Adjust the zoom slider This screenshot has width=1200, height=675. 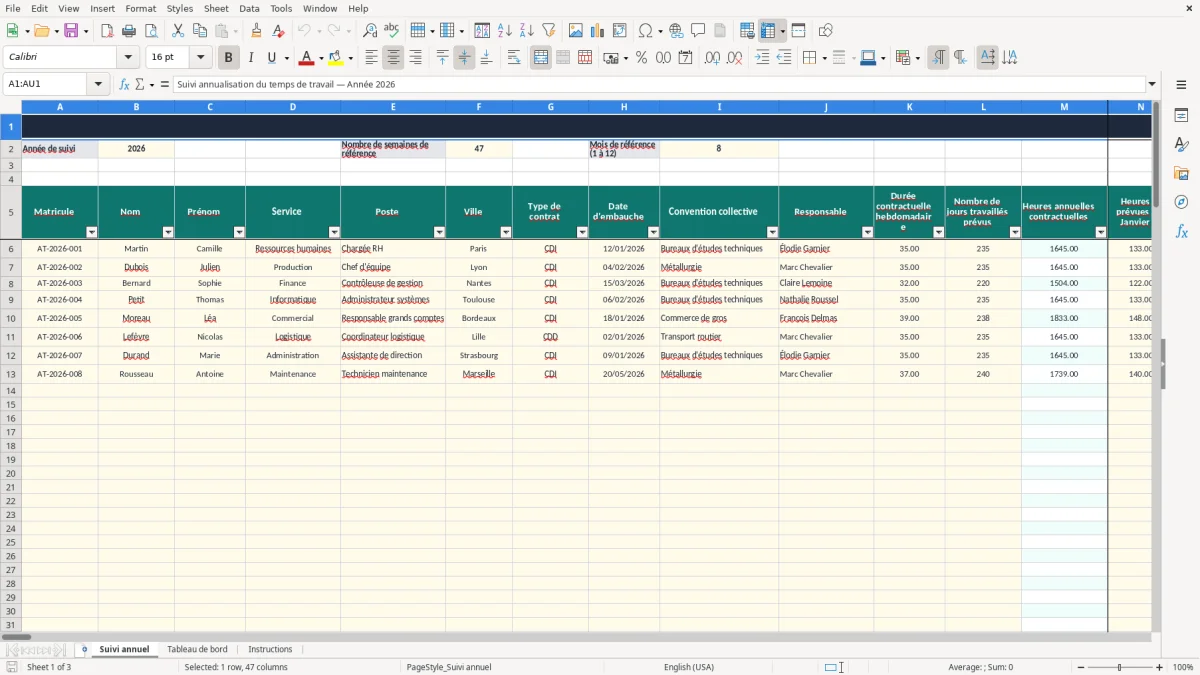(x=1120, y=667)
